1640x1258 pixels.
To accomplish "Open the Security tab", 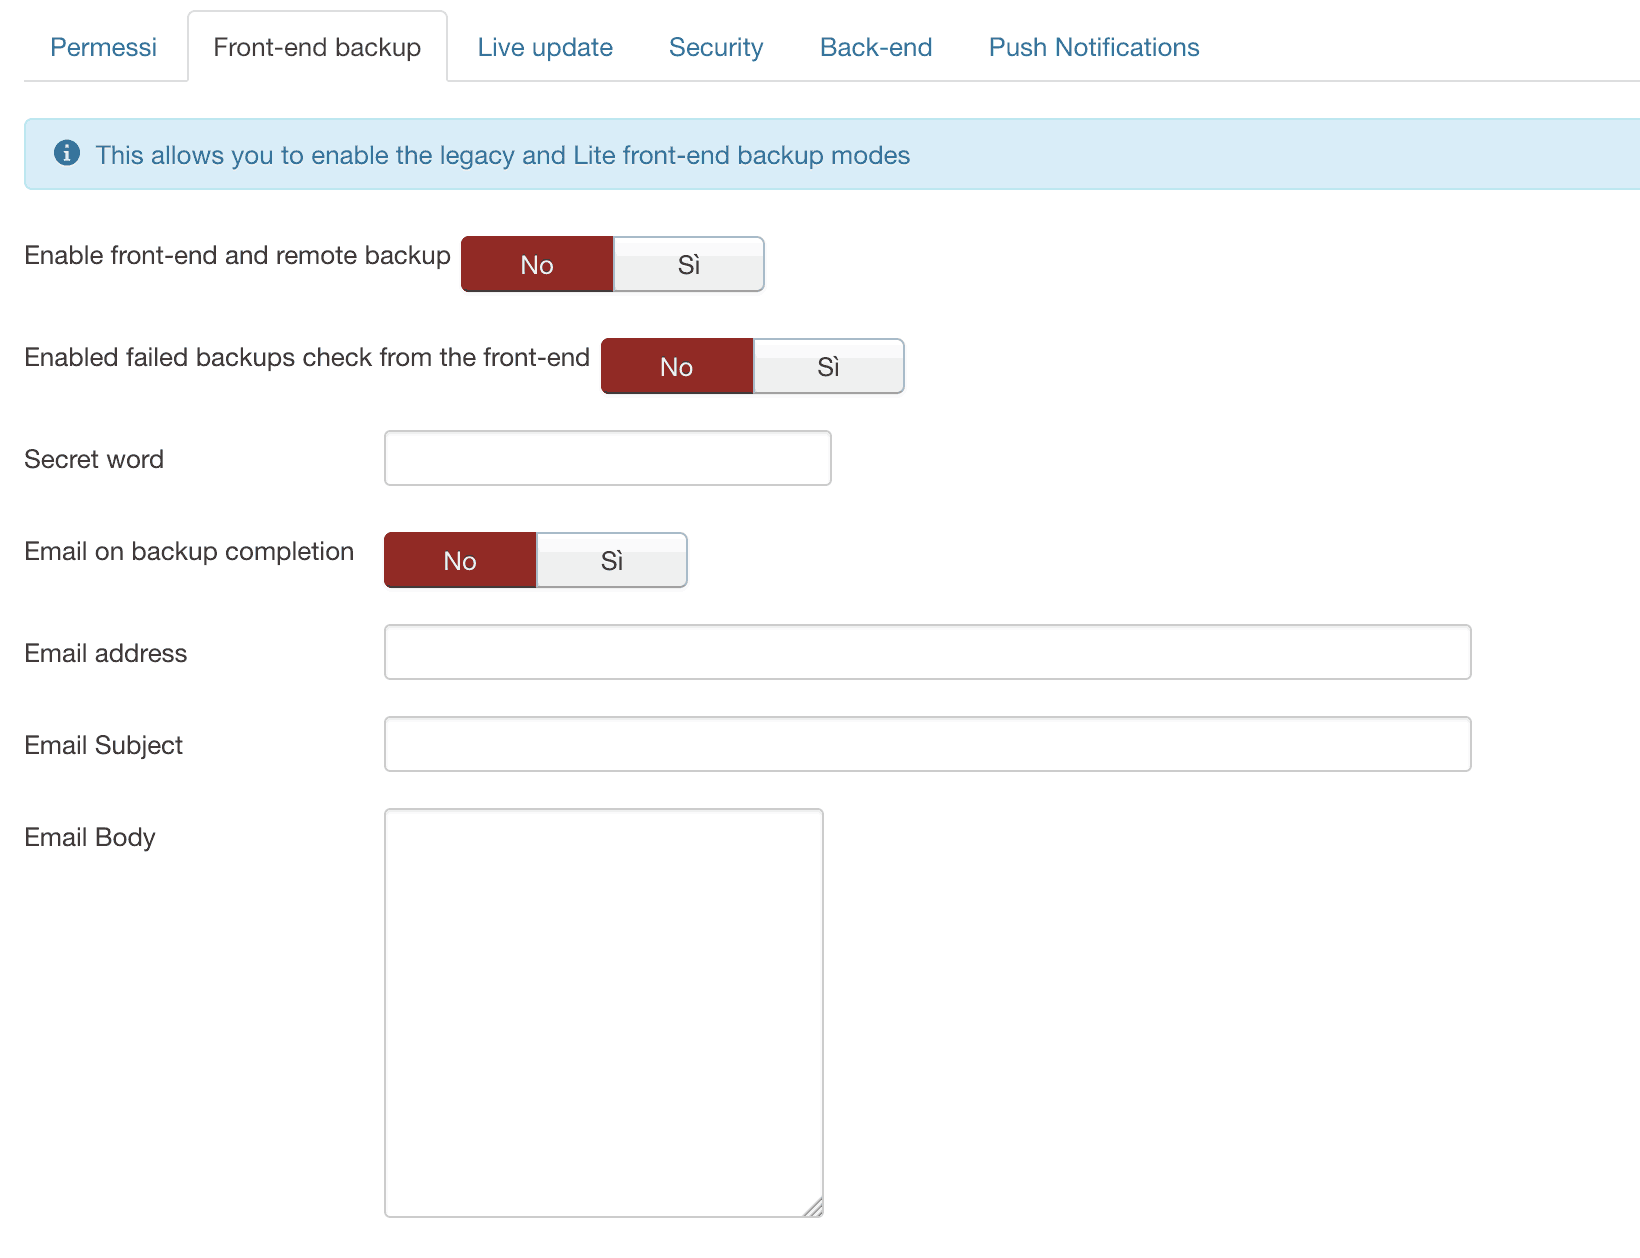I will point(716,47).
